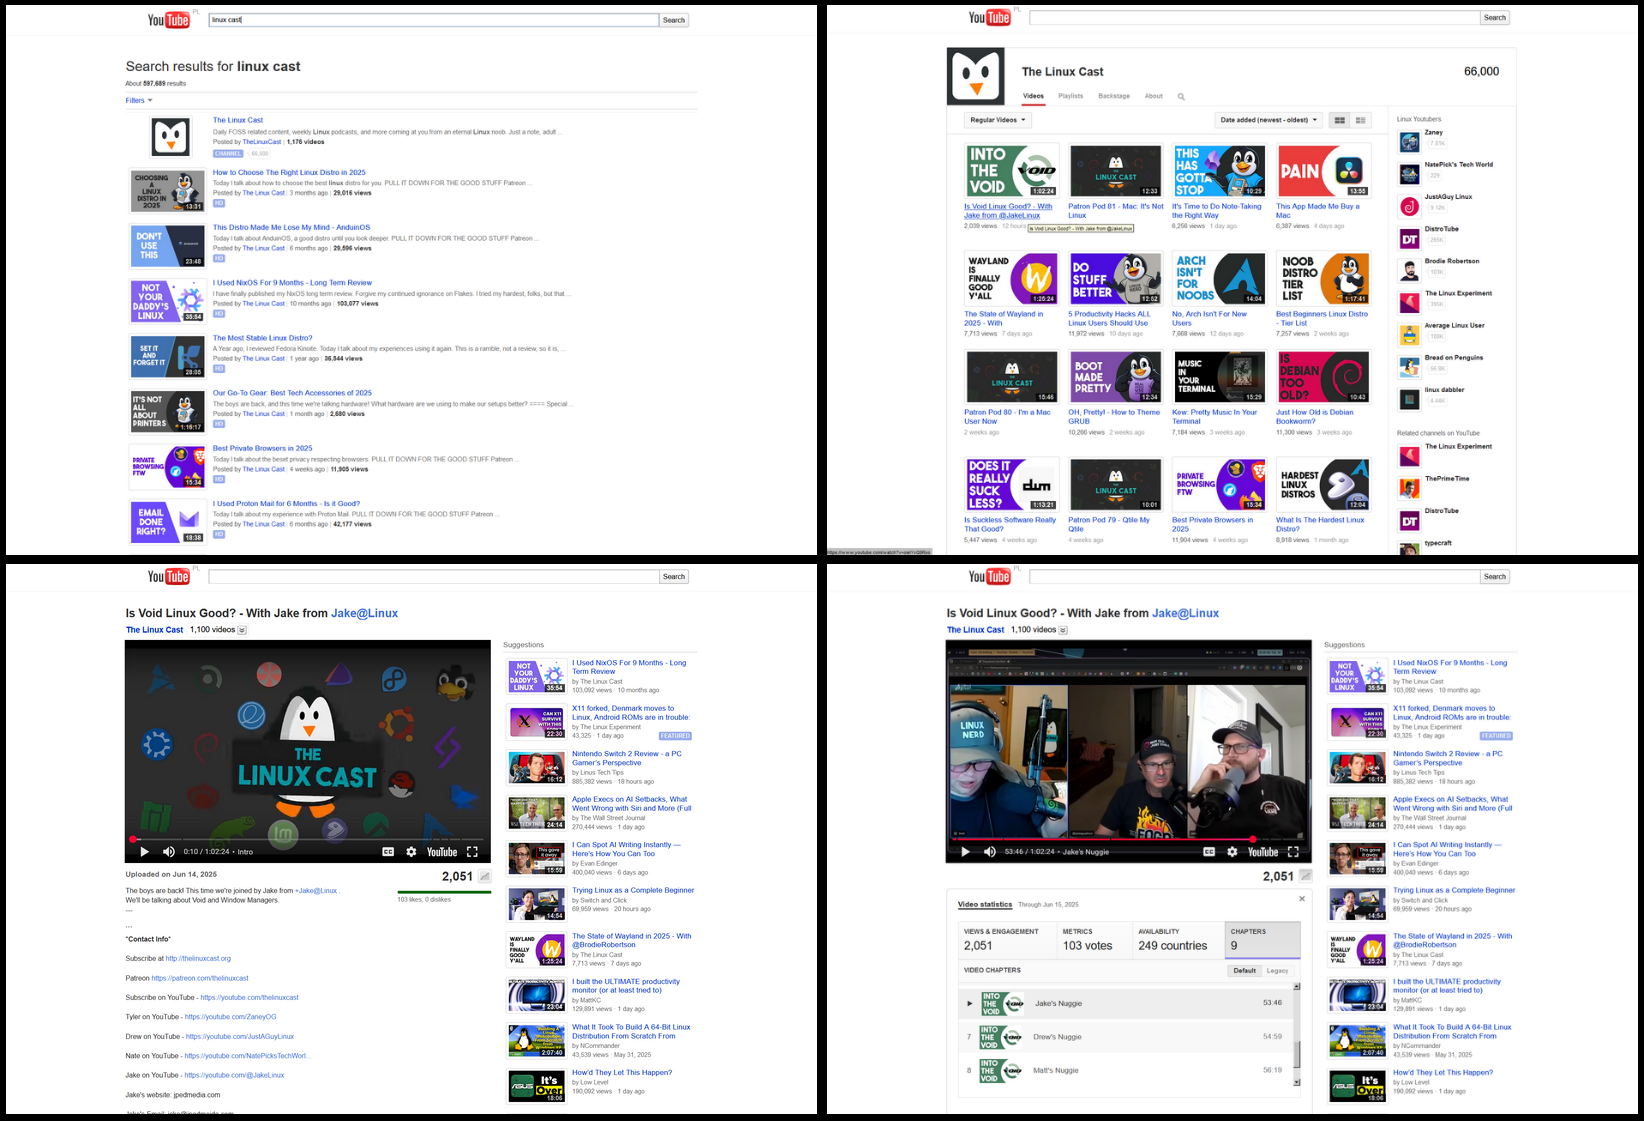Open 'This Distro Made Me Lose My Mind - AnduinOS' result

[291, 228]
